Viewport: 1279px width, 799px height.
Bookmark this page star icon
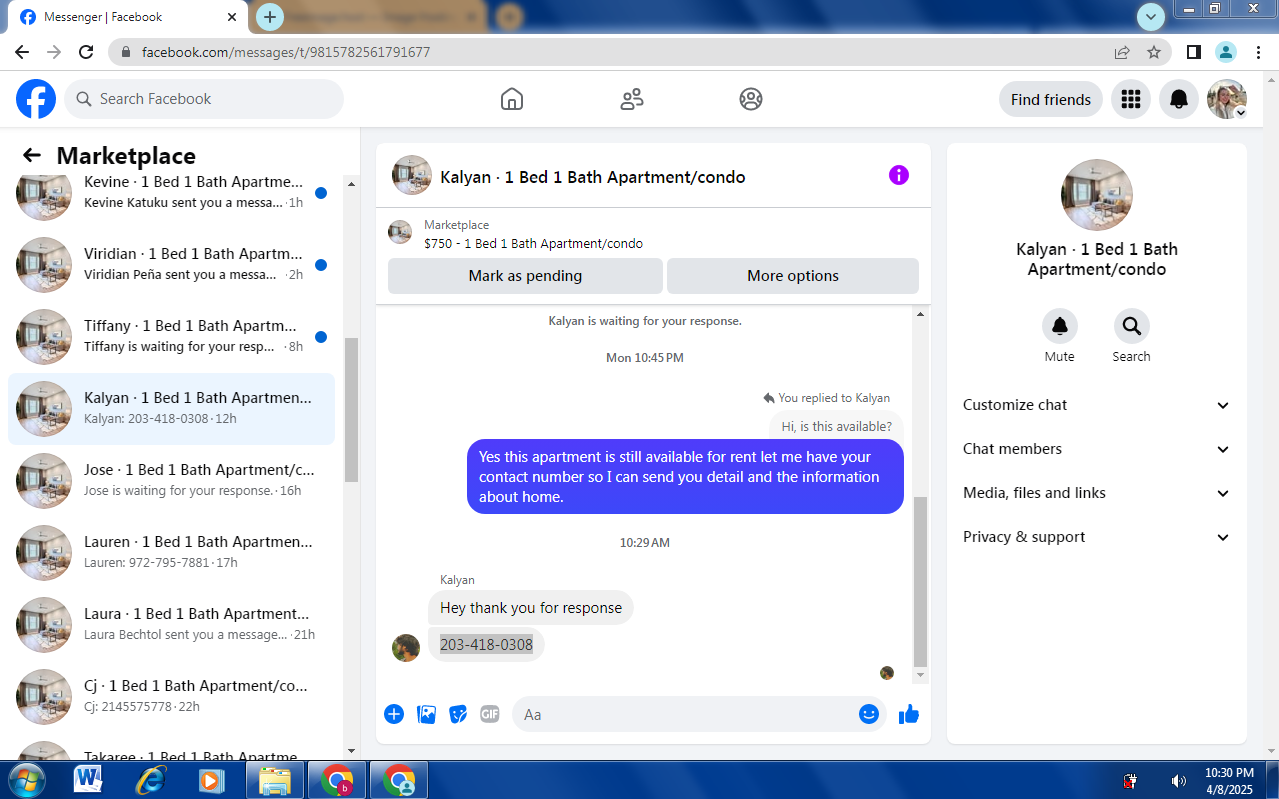[x=1154, y=52]
